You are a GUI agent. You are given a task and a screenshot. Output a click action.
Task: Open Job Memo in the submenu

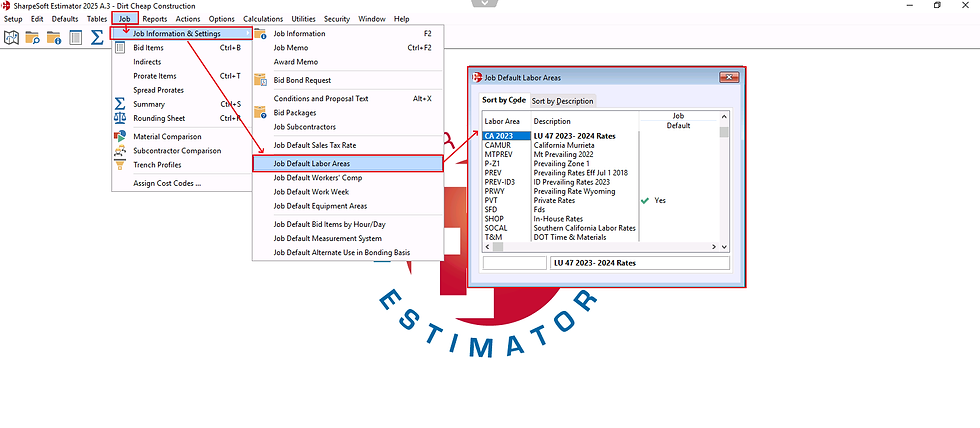pos(348,47)
